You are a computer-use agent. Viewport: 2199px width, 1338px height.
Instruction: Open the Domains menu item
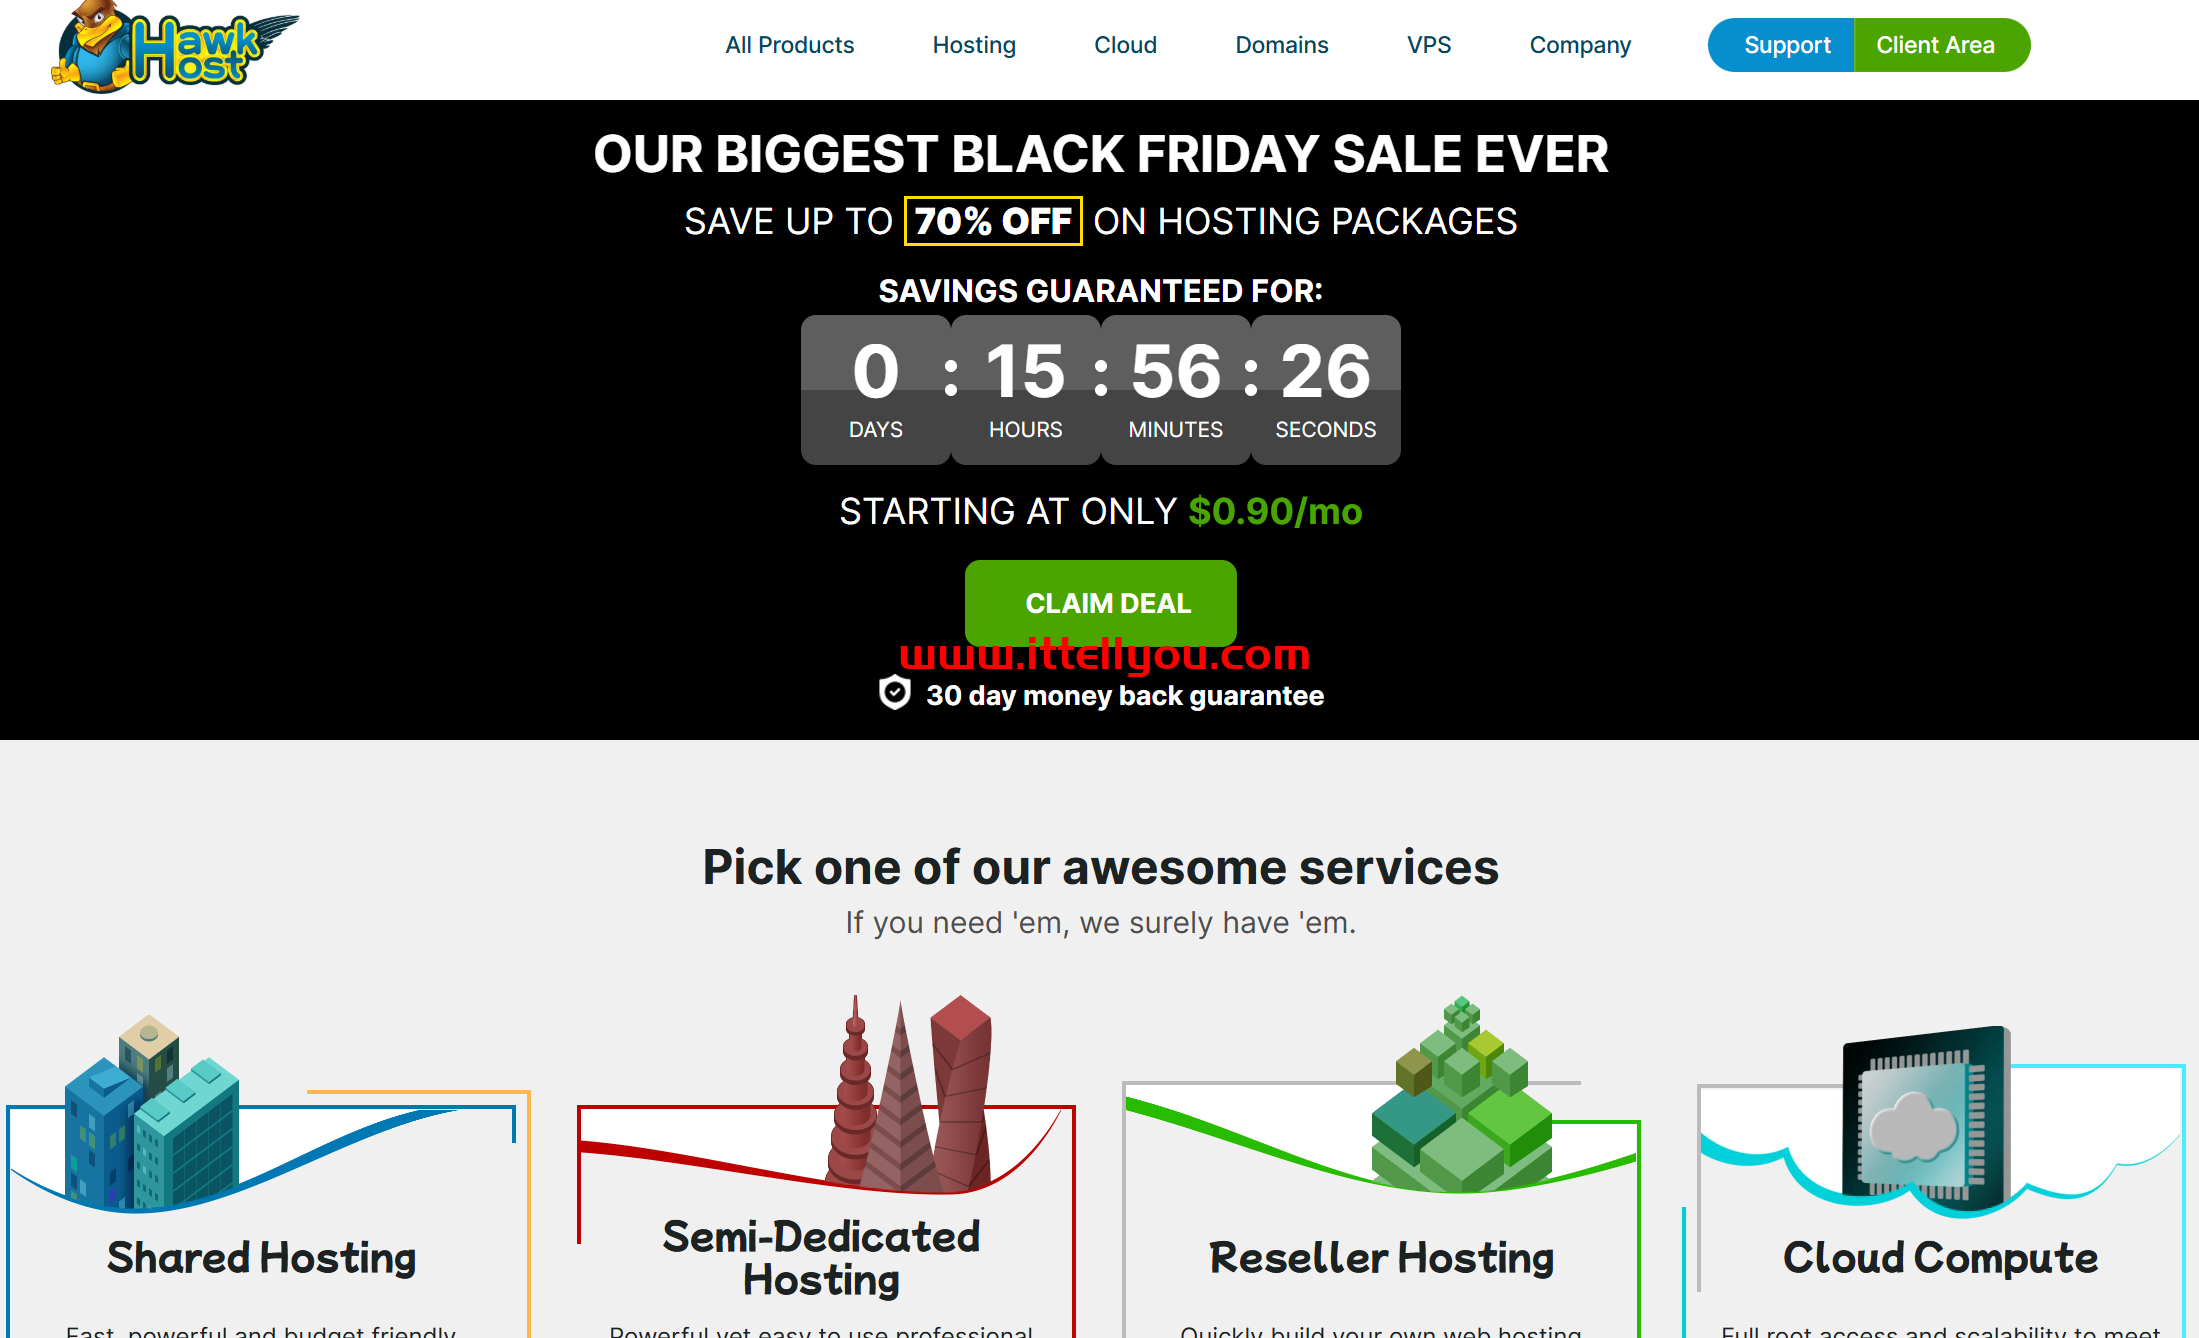coord(1281,45)
